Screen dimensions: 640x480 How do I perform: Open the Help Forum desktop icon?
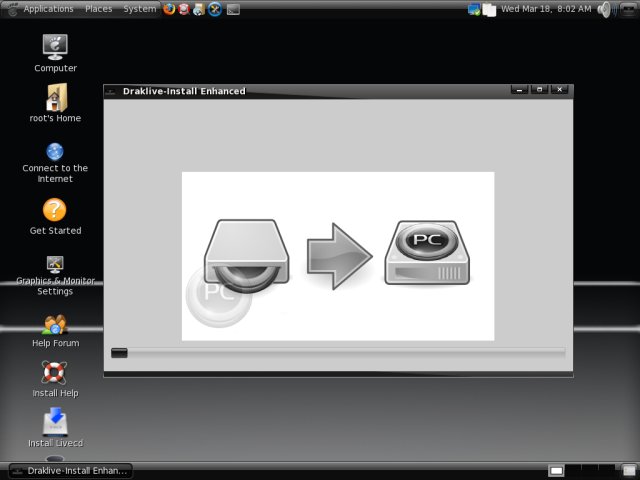(55, 325)
